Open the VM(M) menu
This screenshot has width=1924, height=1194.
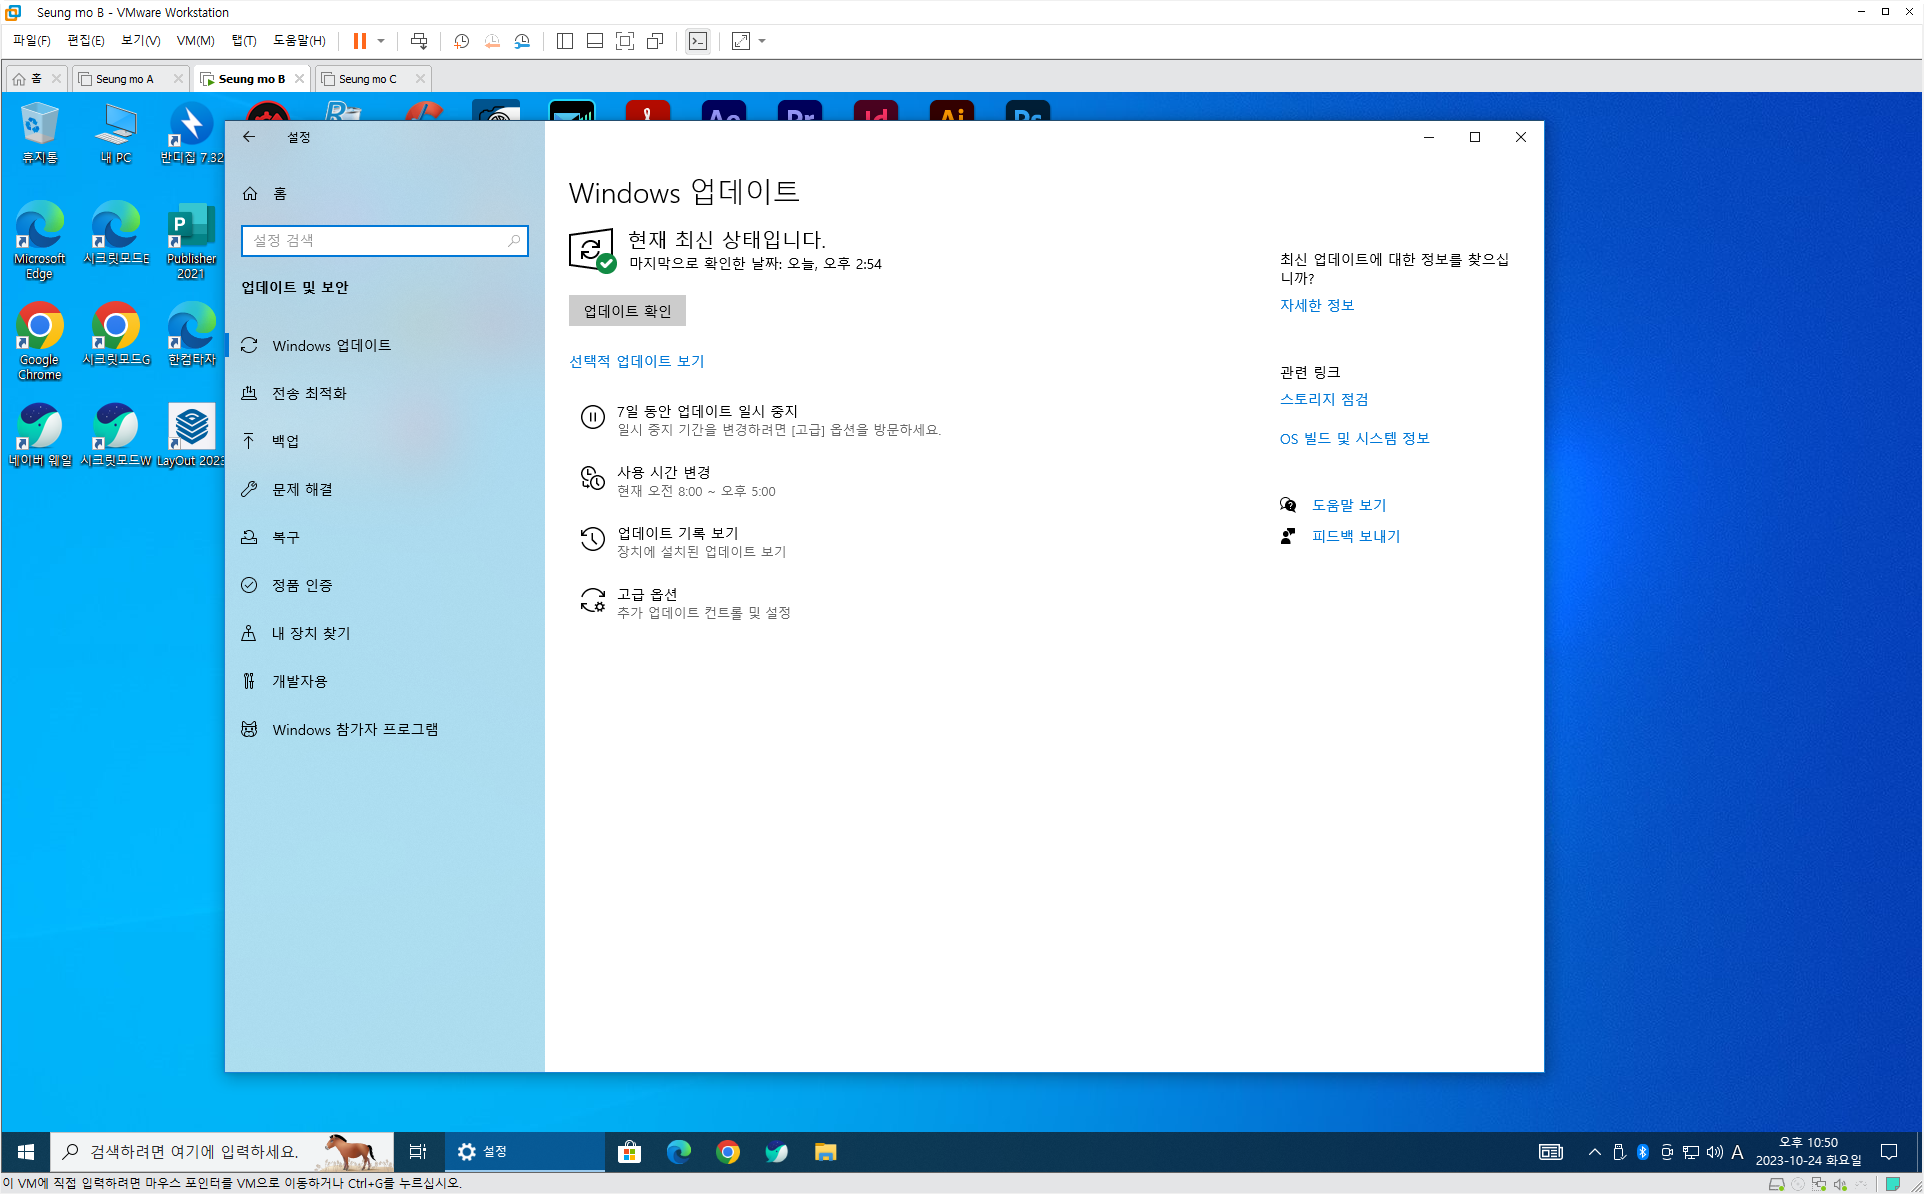coord(195,41)
